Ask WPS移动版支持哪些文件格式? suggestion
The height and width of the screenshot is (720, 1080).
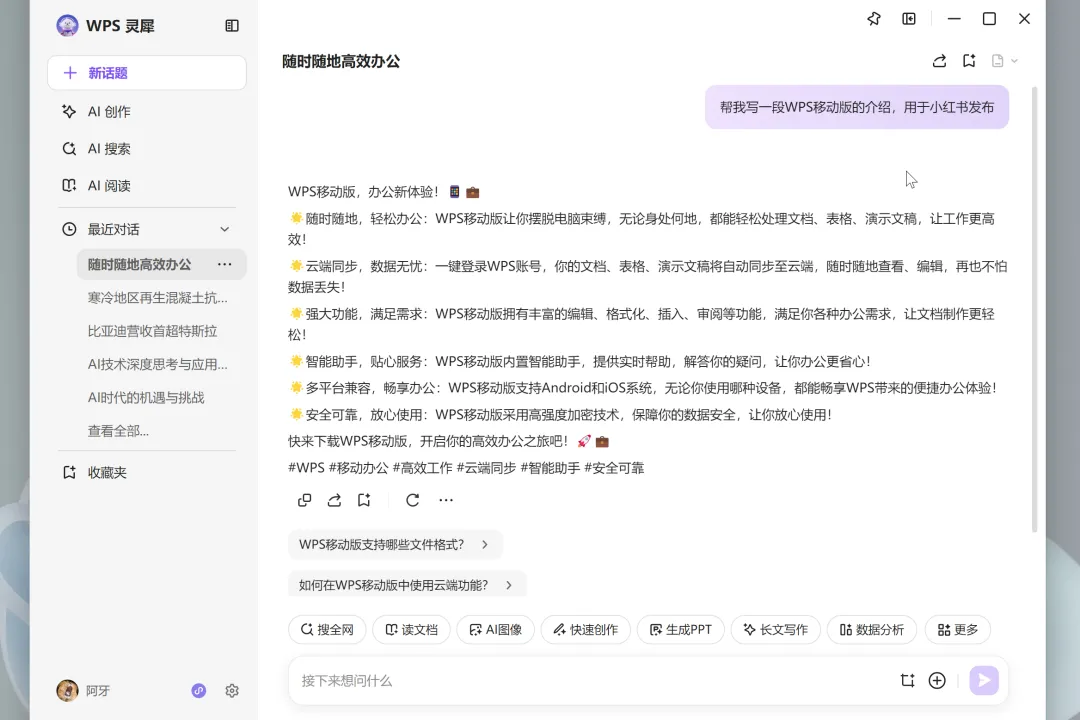(395, 544)
